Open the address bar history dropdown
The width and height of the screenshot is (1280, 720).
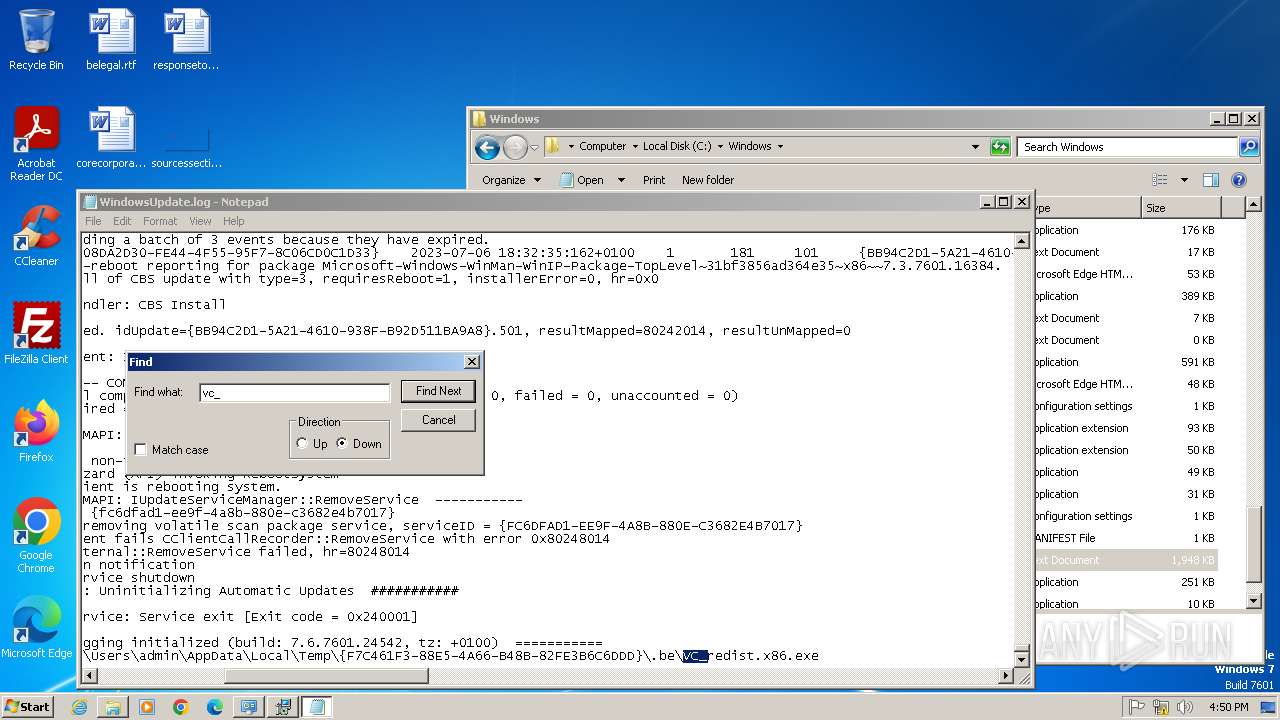coord(976,146)
